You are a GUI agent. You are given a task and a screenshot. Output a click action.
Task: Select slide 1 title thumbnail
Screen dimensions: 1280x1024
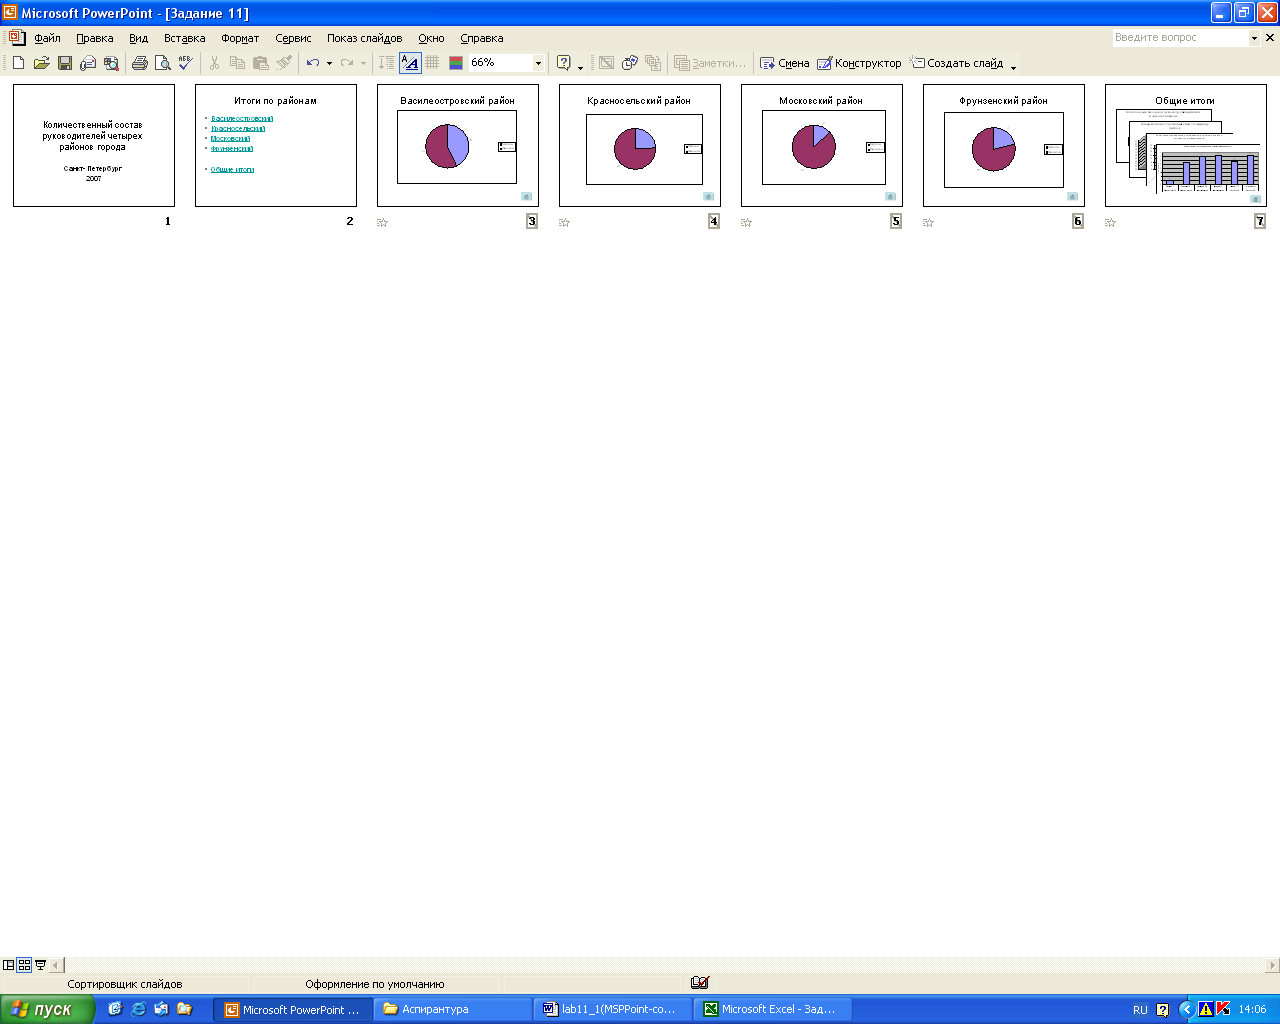click(94, 145)
